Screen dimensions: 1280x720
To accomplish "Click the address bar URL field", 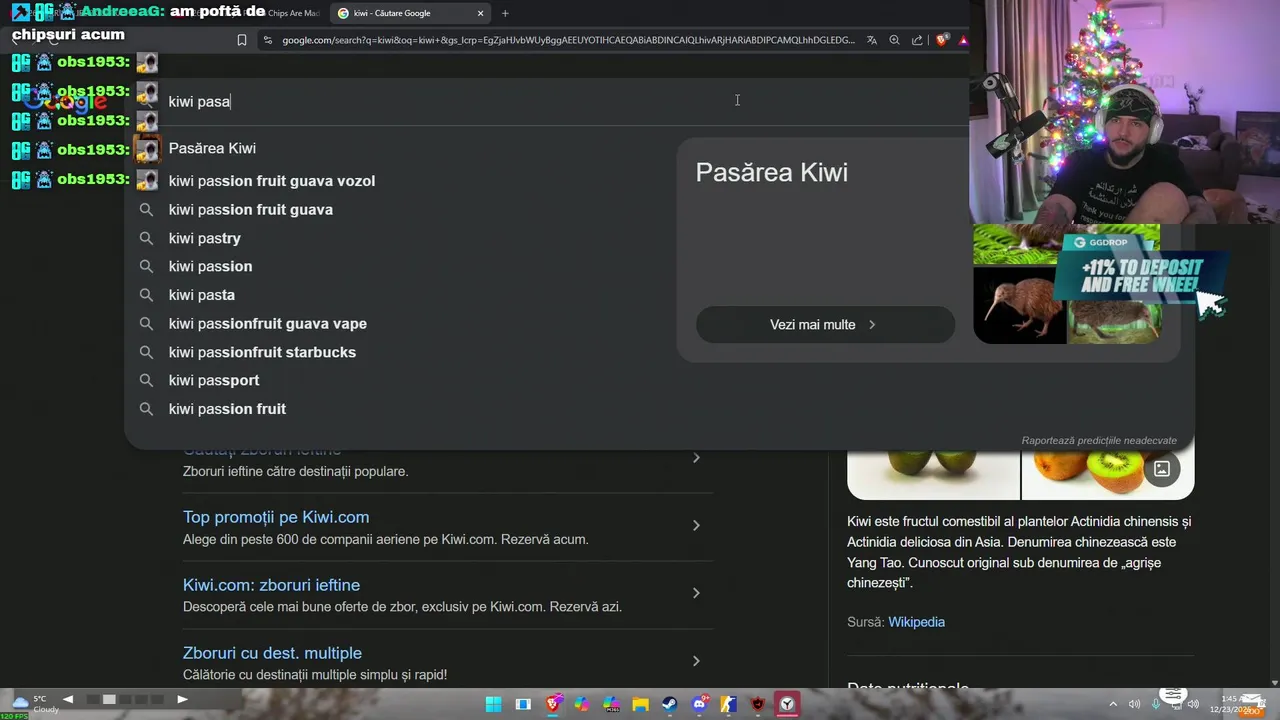I will pos(568,40).
